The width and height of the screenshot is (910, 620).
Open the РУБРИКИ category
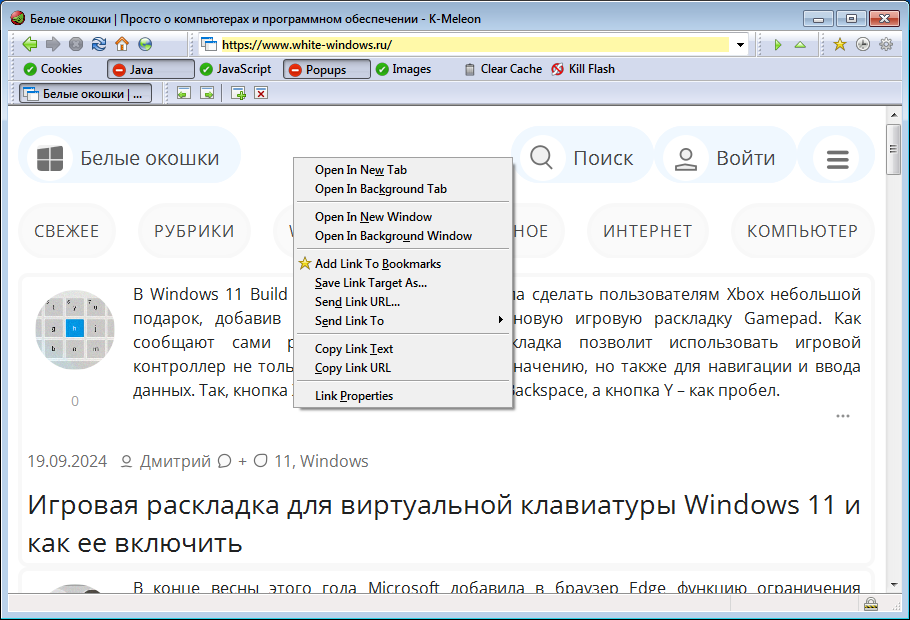[x=194, y=231]
